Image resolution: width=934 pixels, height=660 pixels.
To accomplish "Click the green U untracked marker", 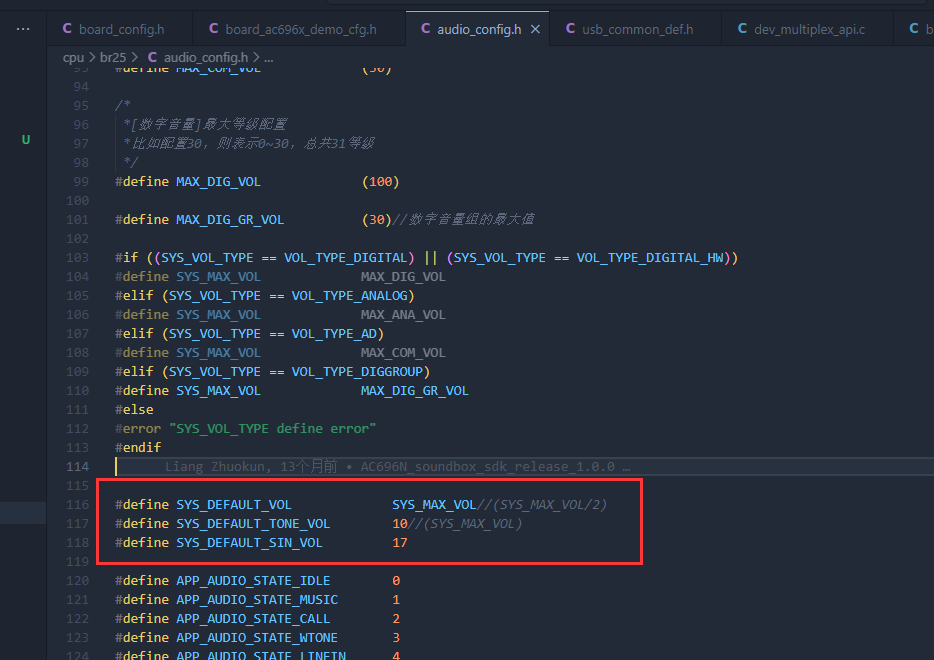I will pos(26,140).
